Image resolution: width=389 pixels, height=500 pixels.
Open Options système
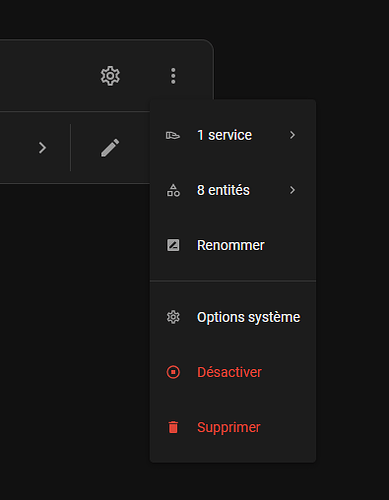pyautogui.click(x=233, y=317)
